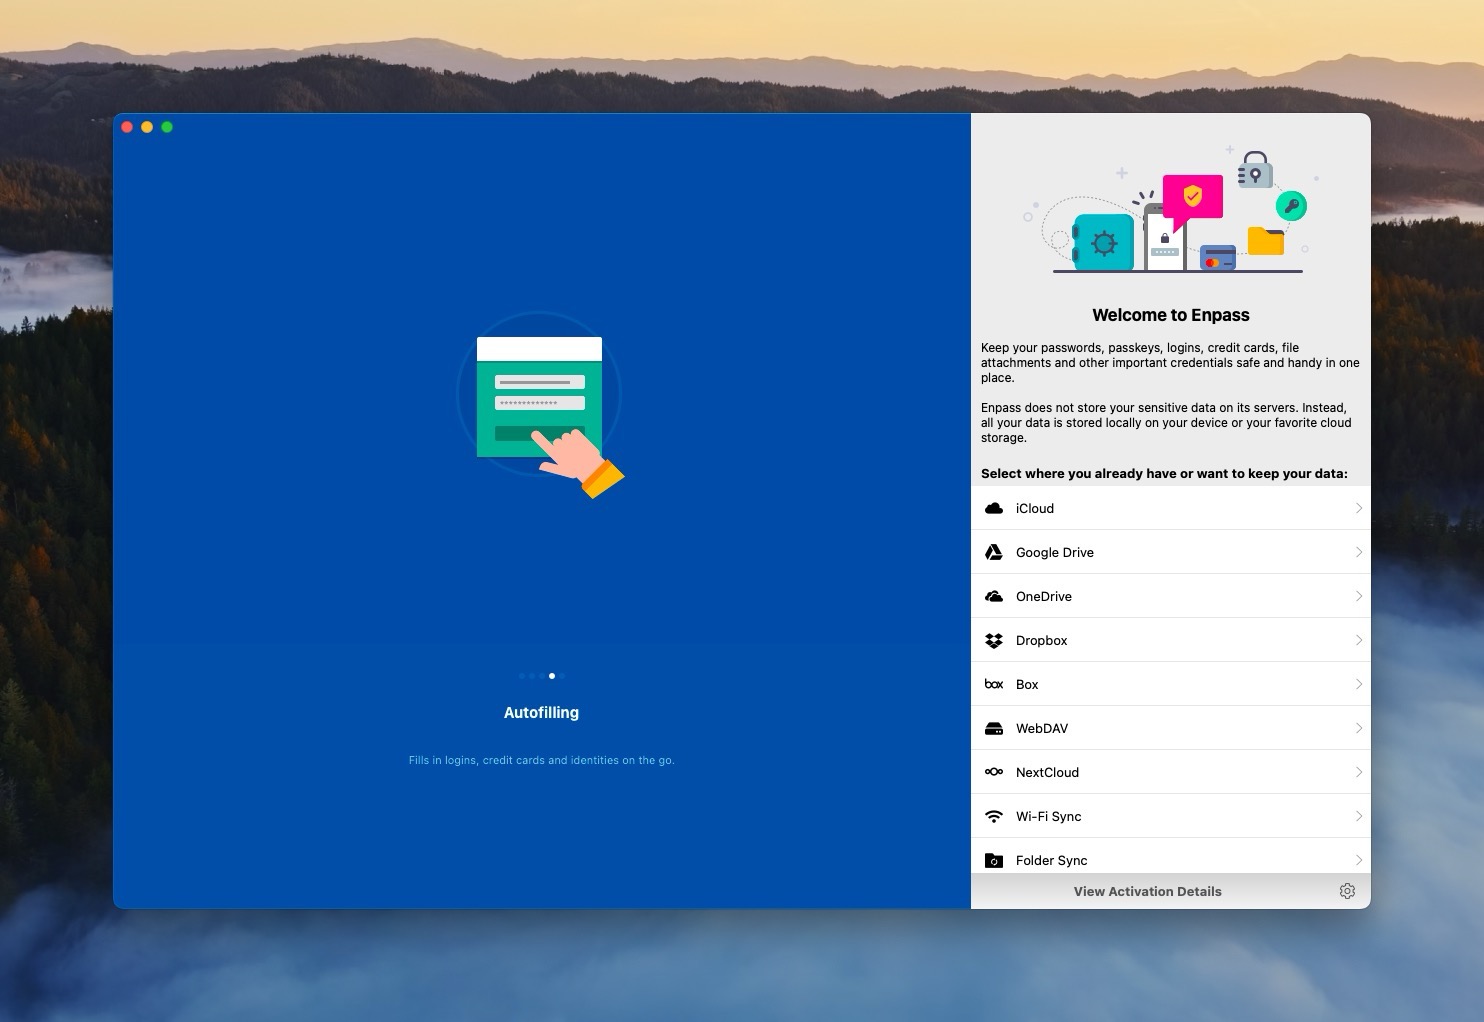
Task: Zoom the Enpass window with green button
Action: [x=167, y=127]
